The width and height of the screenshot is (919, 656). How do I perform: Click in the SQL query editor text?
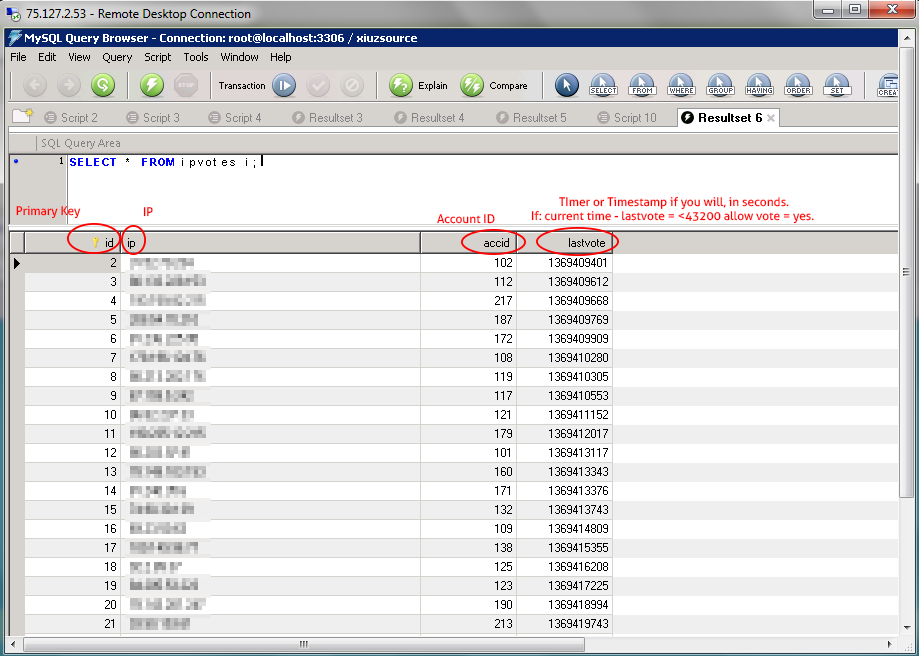click(163, 162)
